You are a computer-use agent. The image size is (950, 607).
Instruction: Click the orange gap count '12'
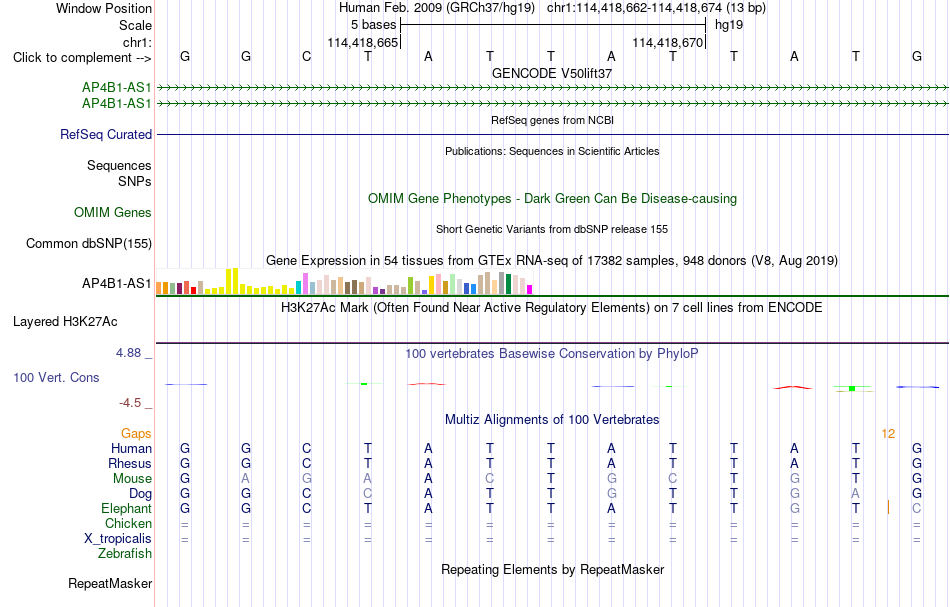click(x=888, y=434)
